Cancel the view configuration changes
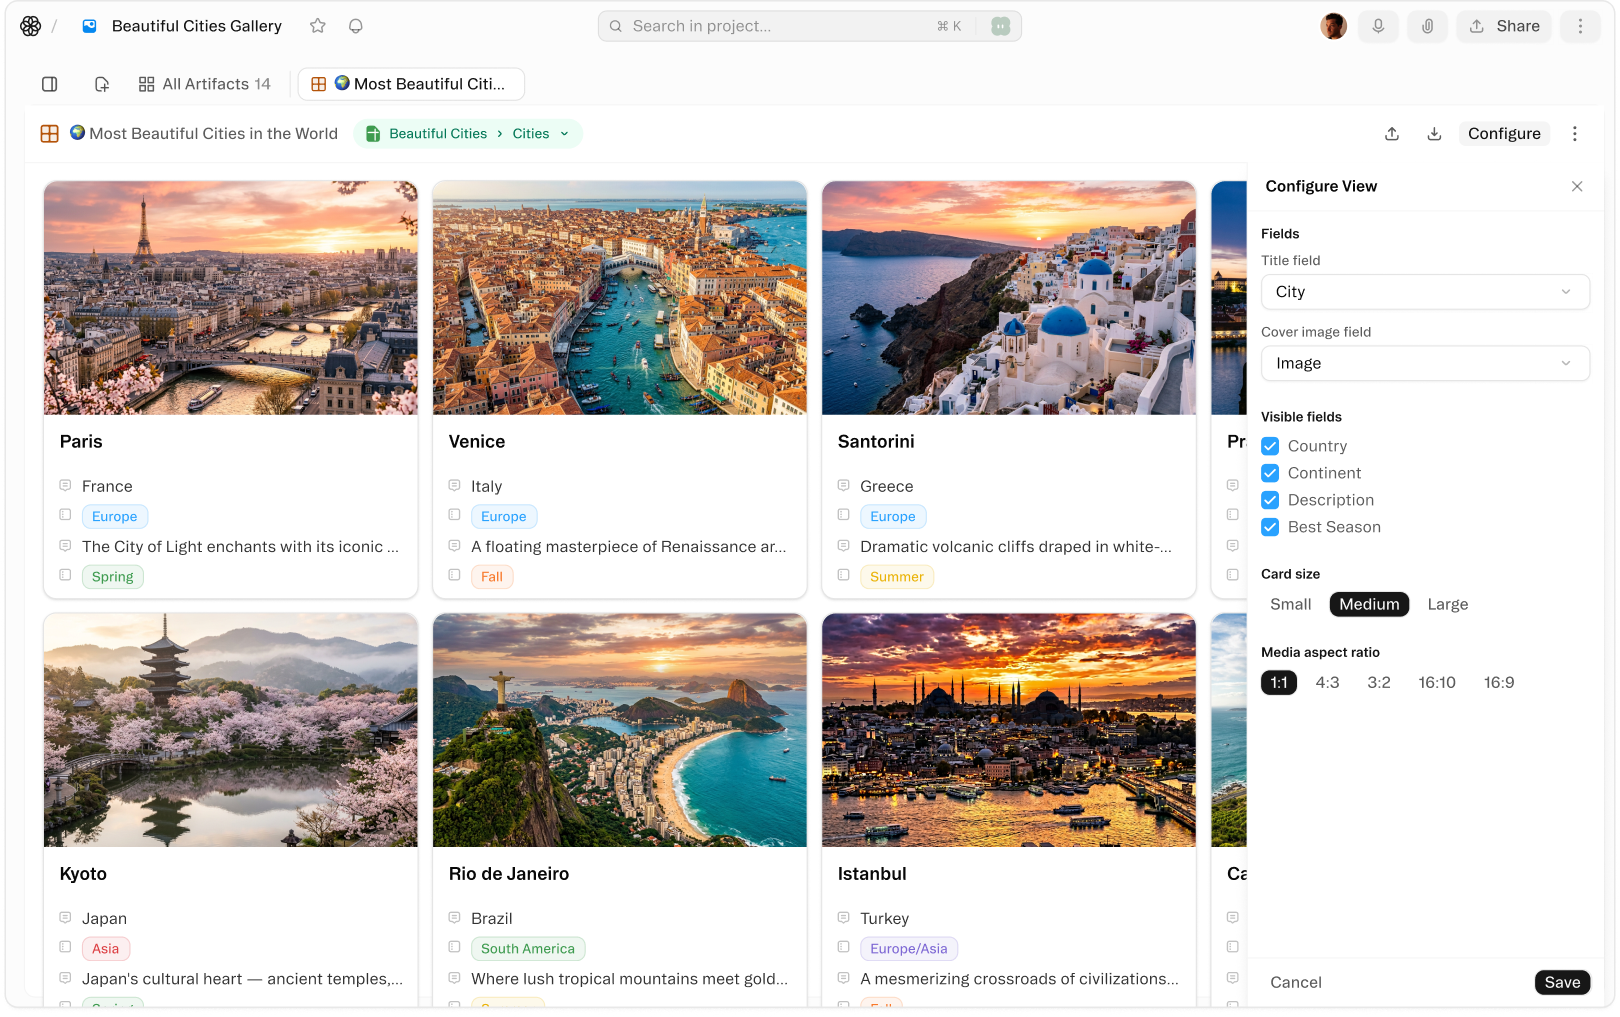 (1295, 982)
